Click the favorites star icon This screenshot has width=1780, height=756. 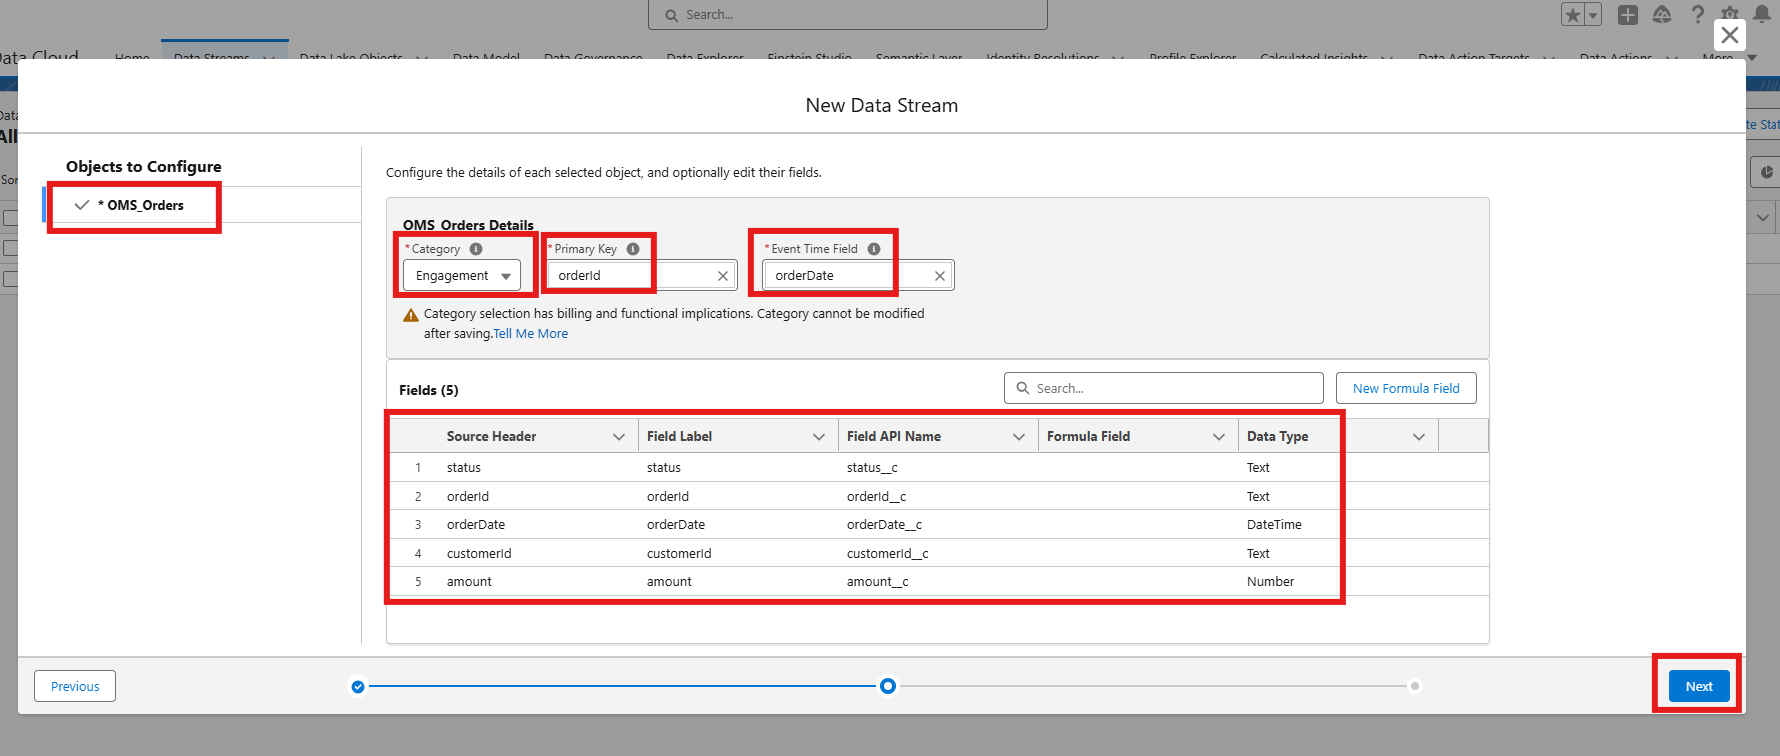click(1573, 15)
